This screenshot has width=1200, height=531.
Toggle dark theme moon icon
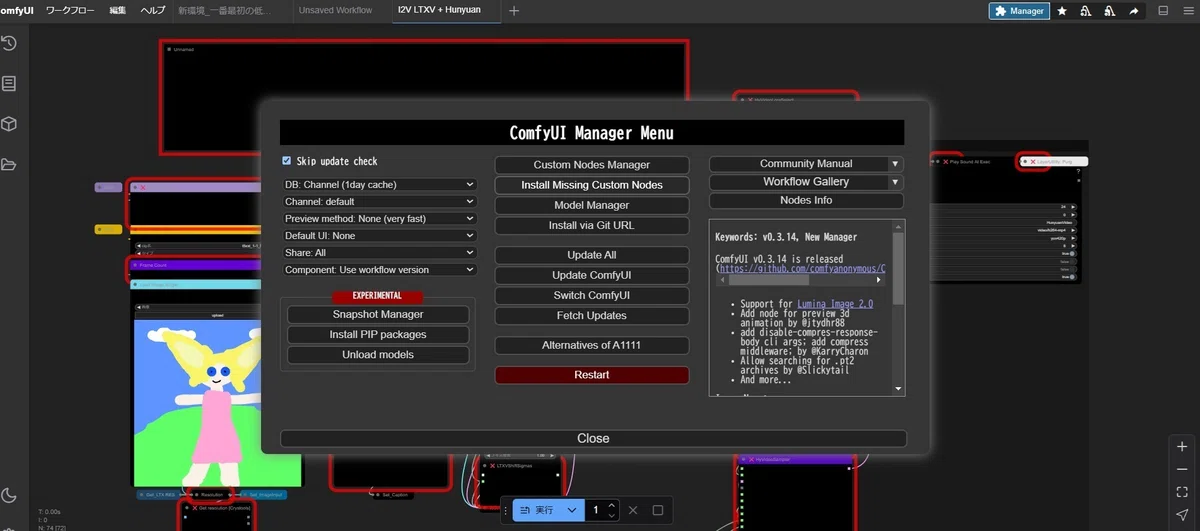(x=9, y=494)
